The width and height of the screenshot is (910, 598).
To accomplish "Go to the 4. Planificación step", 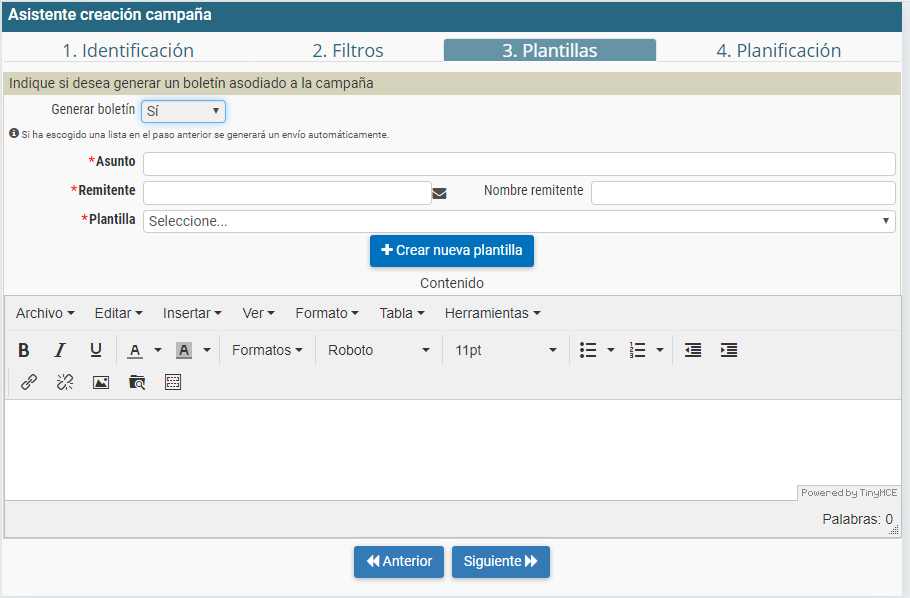I will pyautogui.click(x=778, y=51).
